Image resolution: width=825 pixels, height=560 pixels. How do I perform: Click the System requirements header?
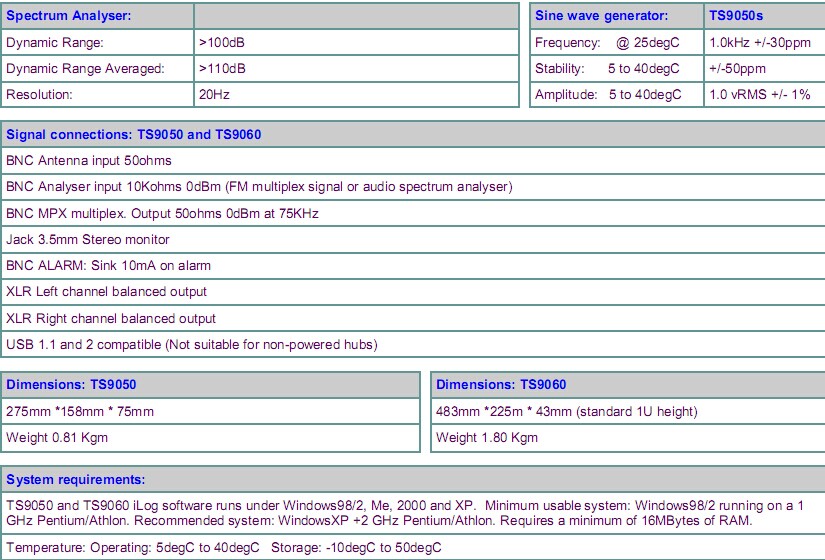(x=76, y=479)
